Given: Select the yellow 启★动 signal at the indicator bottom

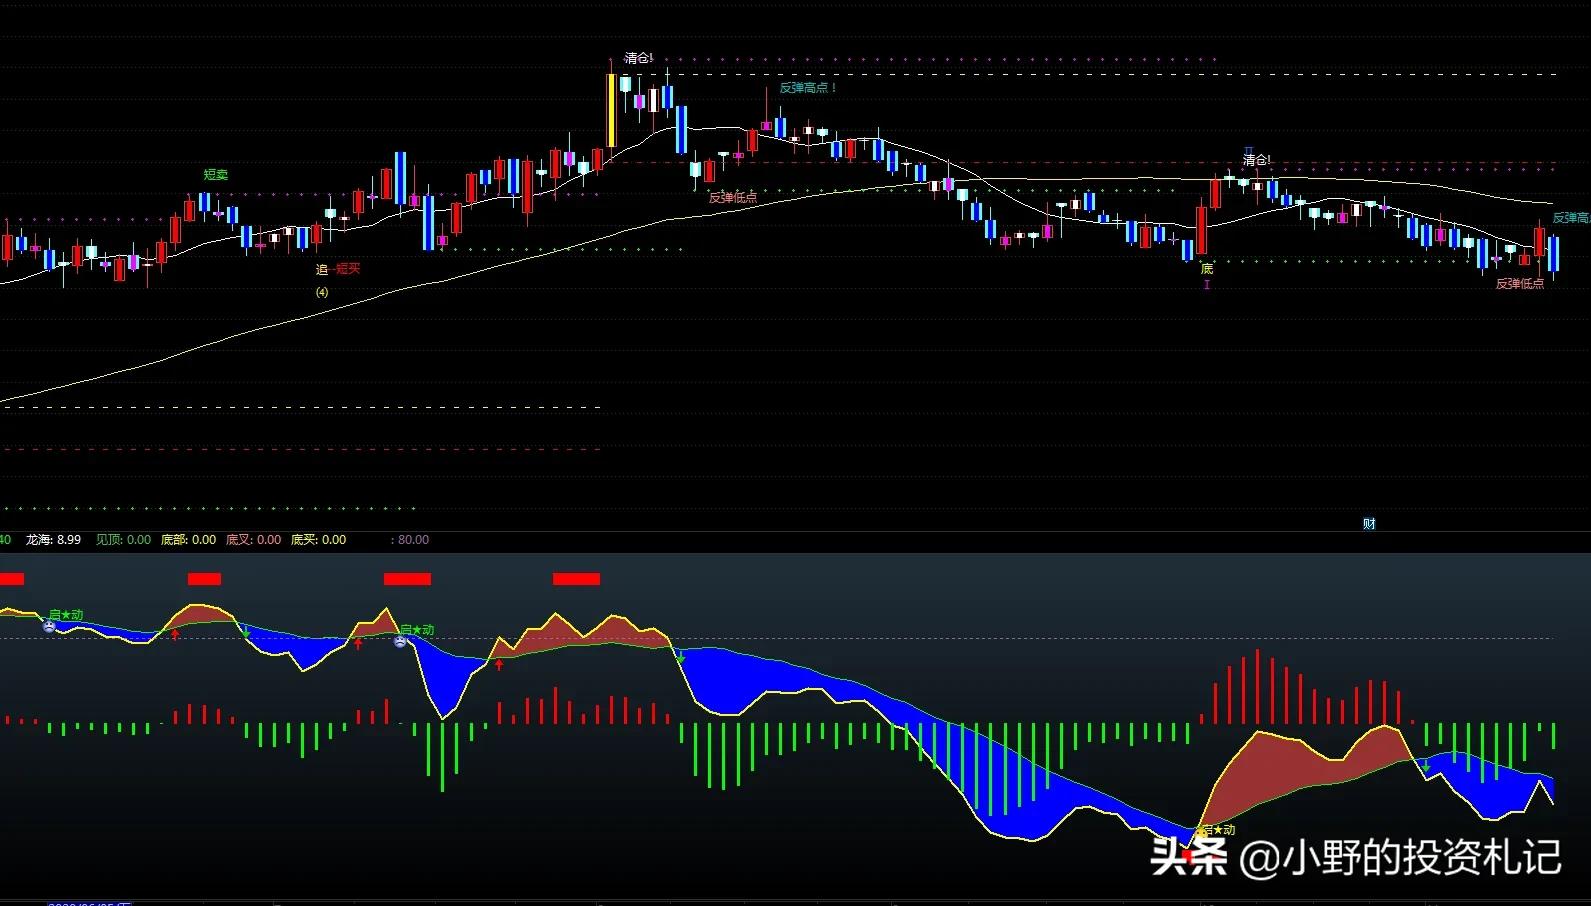Looking at the screenshot, I should (x=1216, y=830).
